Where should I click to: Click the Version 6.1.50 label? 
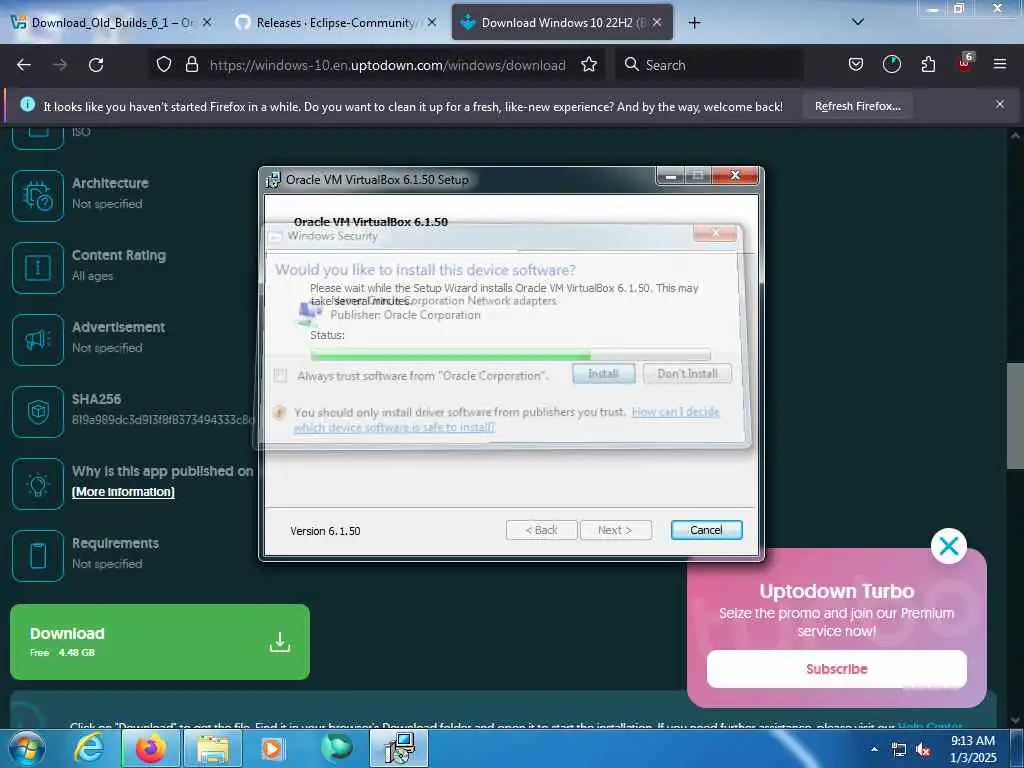click(325, 531)
